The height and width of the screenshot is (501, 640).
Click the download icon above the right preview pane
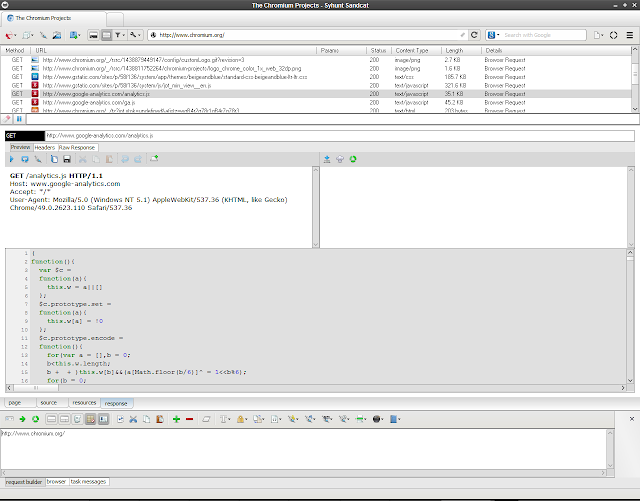point(327,159)
